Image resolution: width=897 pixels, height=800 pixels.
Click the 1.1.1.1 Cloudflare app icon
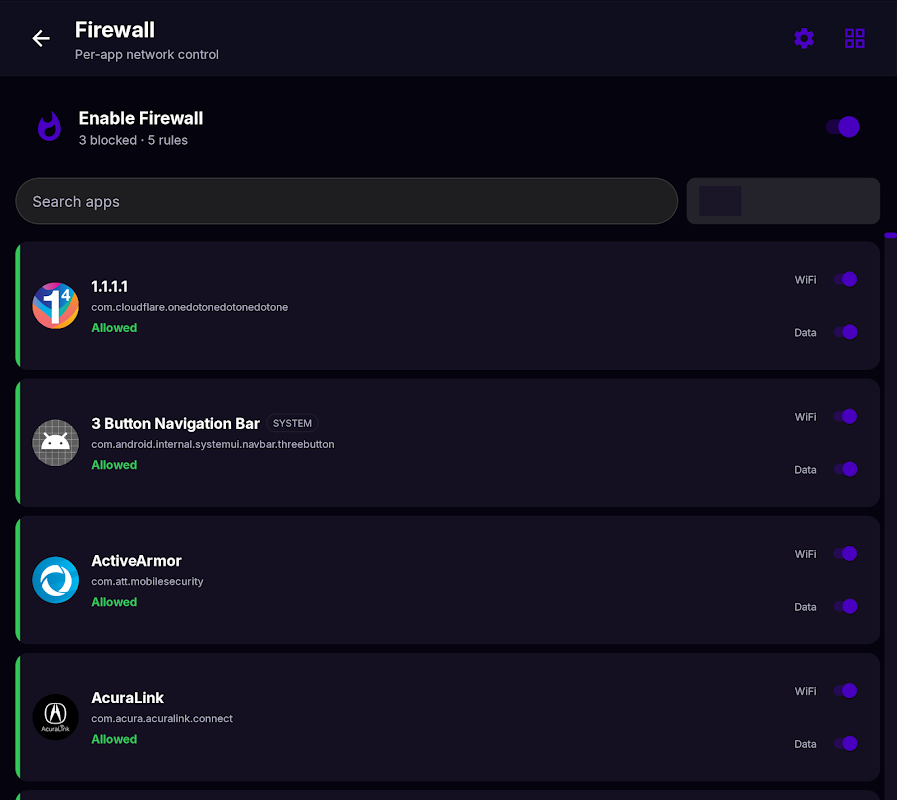[55, 306]
